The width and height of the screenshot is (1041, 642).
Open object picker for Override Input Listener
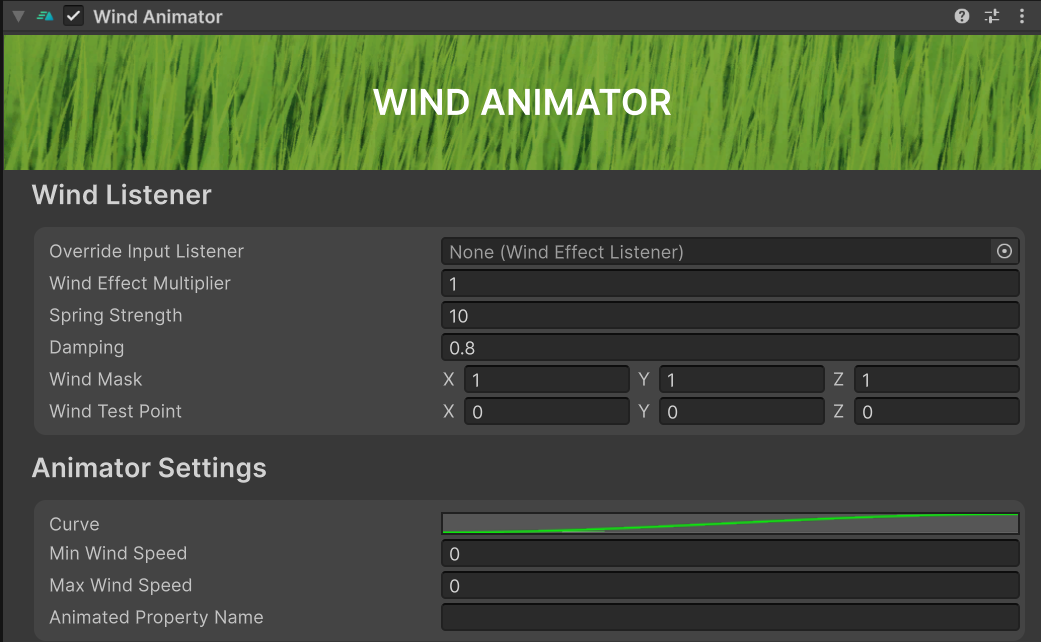tap(1004, 252)
